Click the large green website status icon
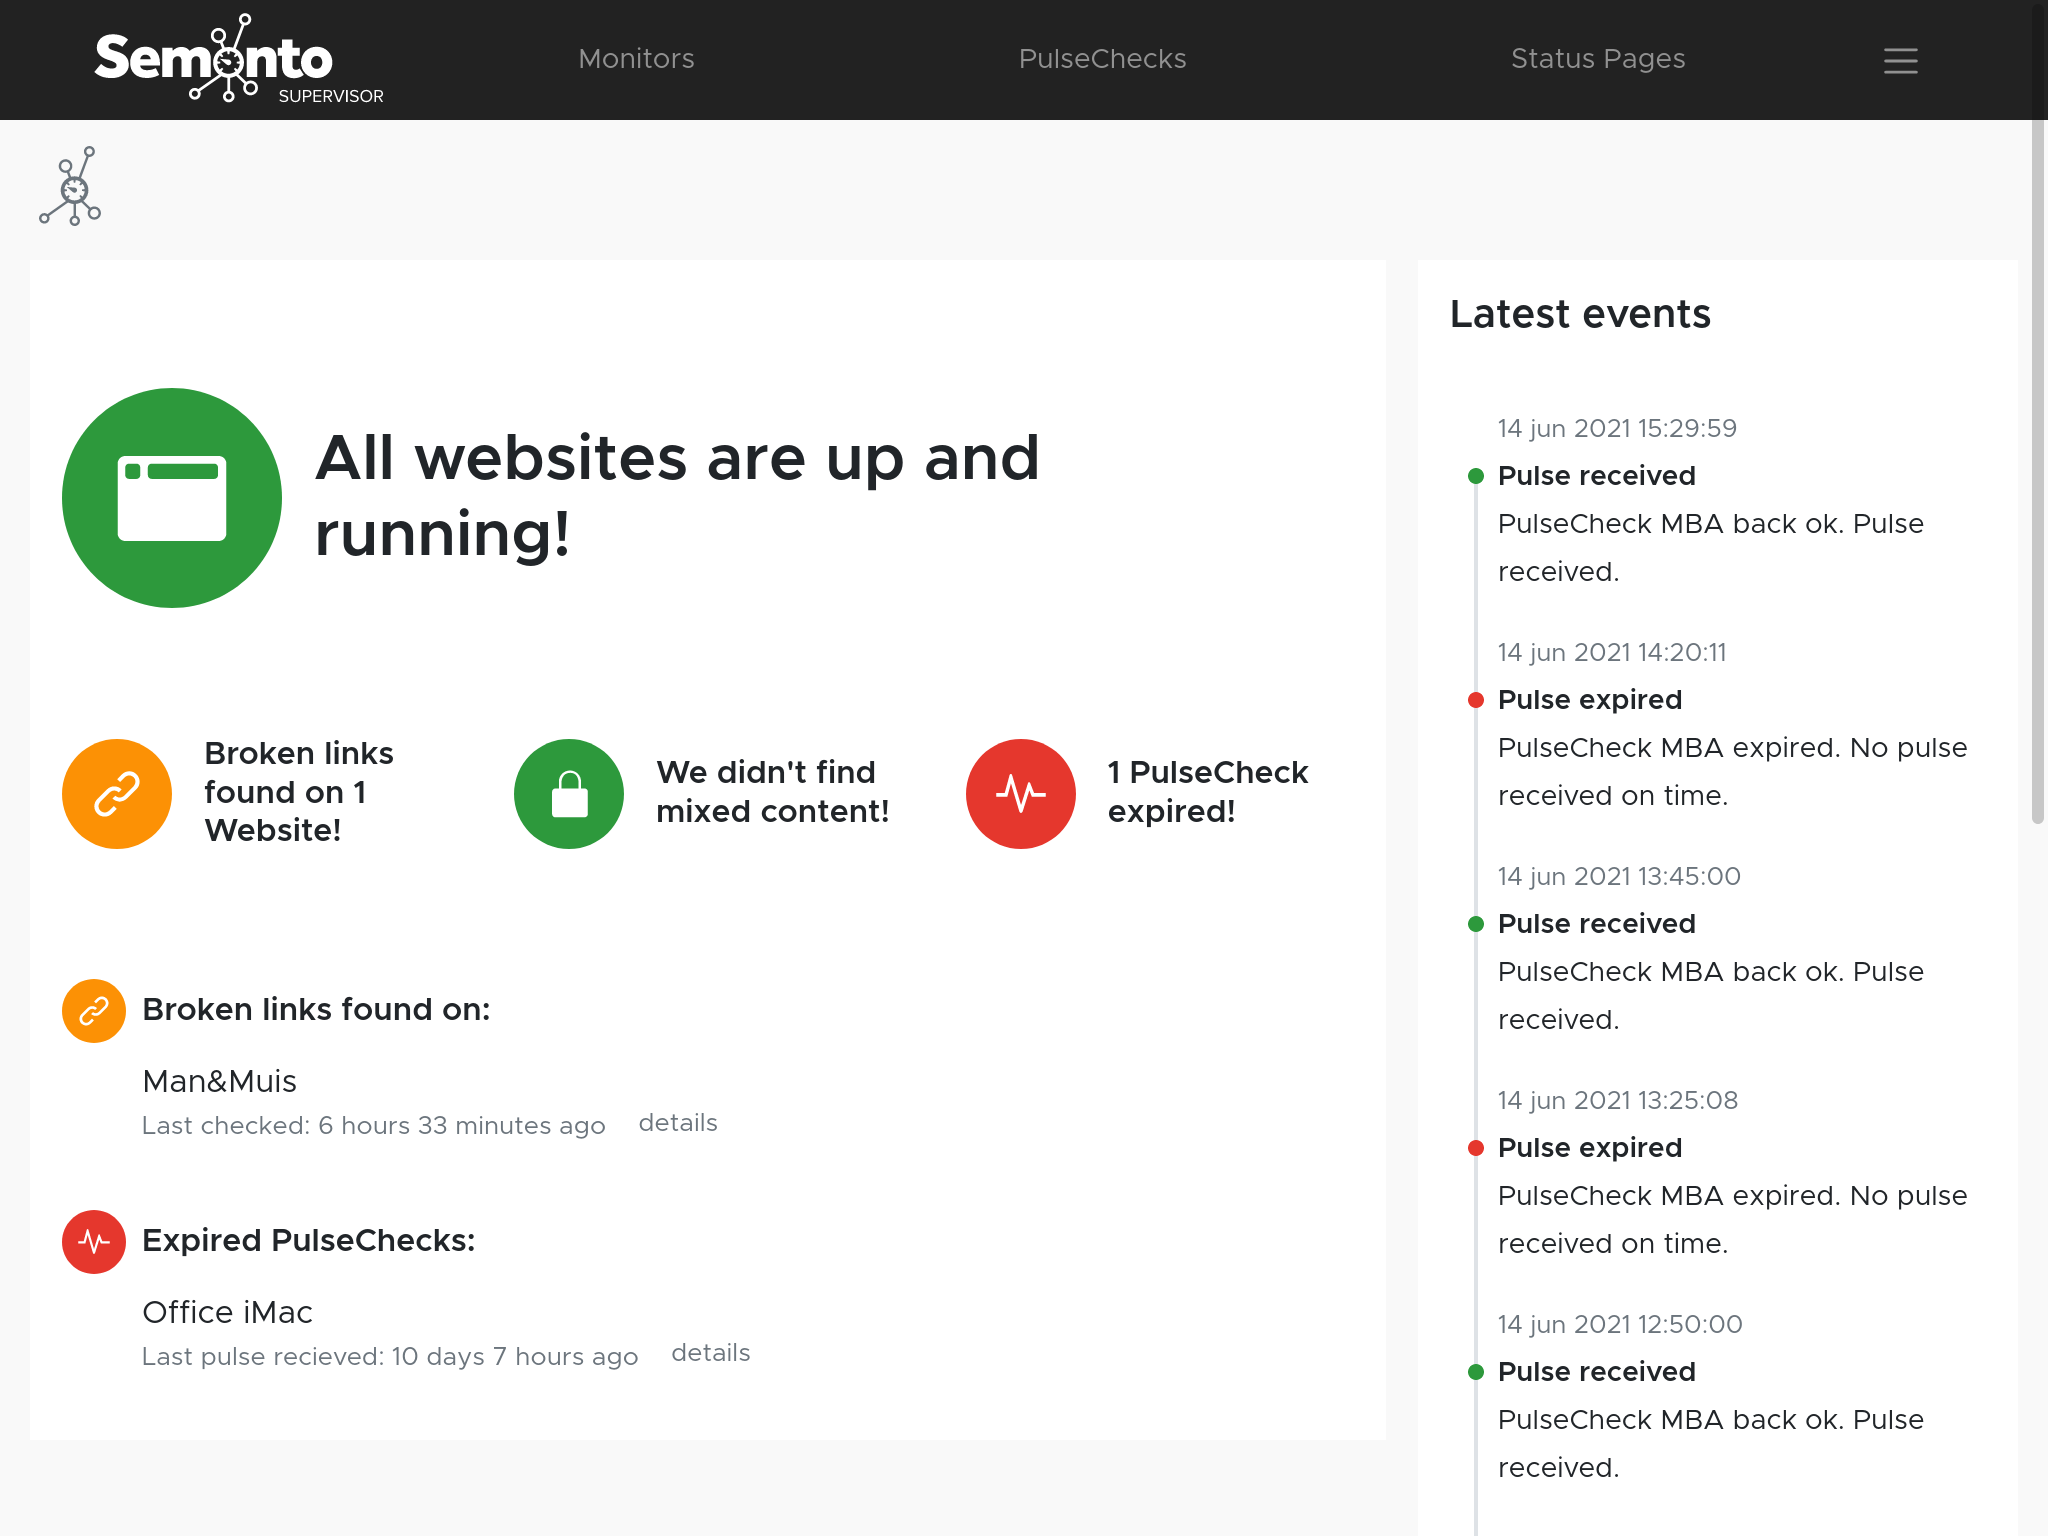Viewport: 2048px width, 1536px height. tap(172, 498)
